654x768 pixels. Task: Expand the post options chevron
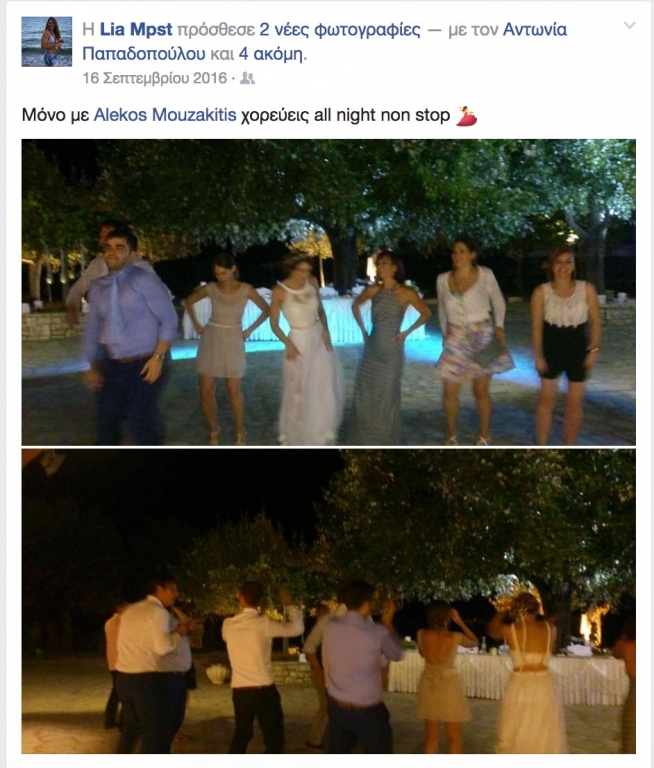pyautogui.click(x=630, y=25)
